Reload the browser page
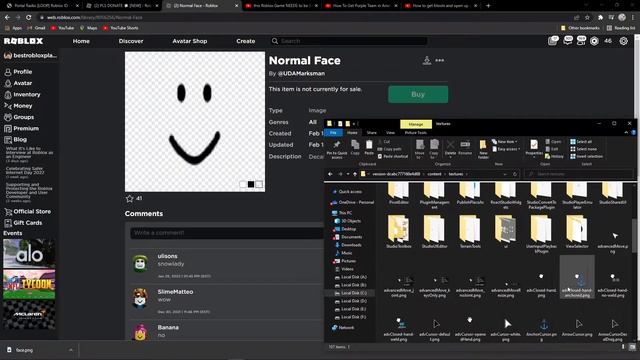Image resolution: width=640 pixels, height=360 pixels. click(29, 18)
